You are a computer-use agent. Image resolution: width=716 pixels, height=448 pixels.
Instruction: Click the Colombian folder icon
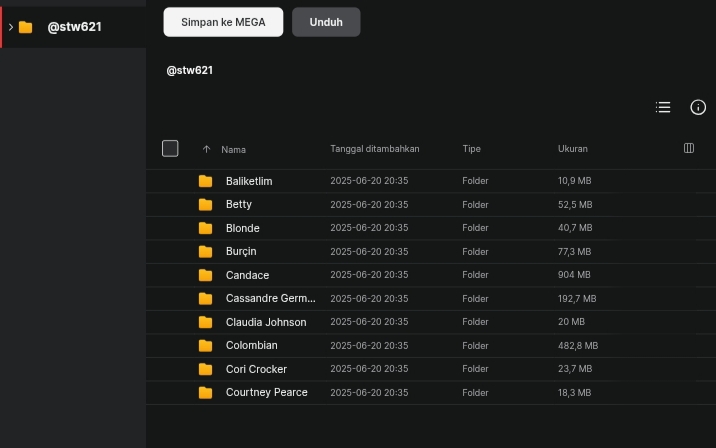pyautogui.click(x=205, y=346)
